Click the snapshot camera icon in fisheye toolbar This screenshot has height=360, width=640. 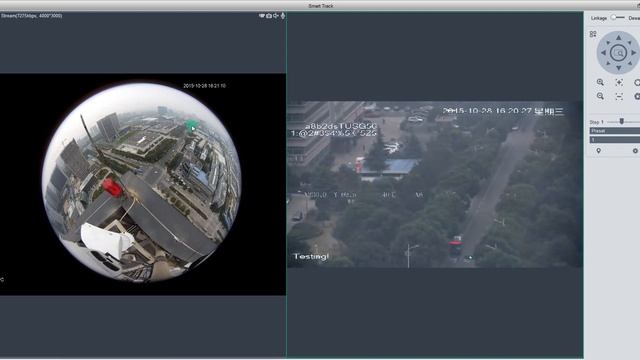click(269, 16)
